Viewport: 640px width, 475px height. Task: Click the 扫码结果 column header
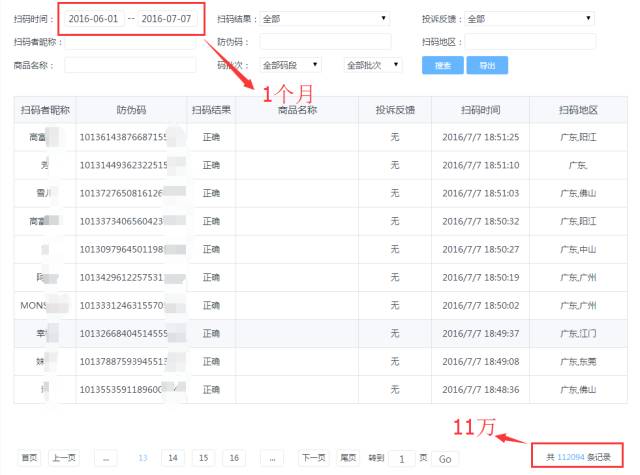tap(211, 110)
